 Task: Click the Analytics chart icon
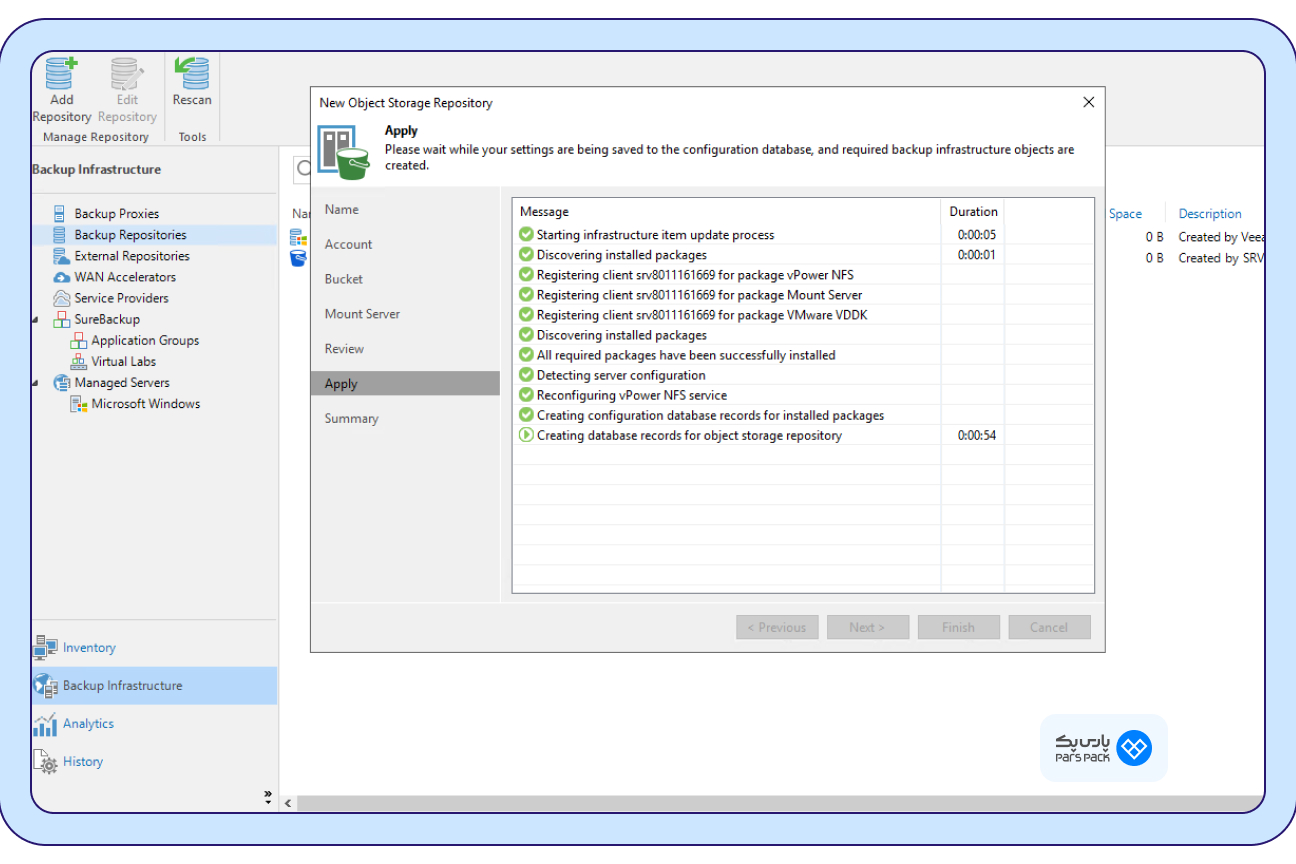[x=46, y=724]
